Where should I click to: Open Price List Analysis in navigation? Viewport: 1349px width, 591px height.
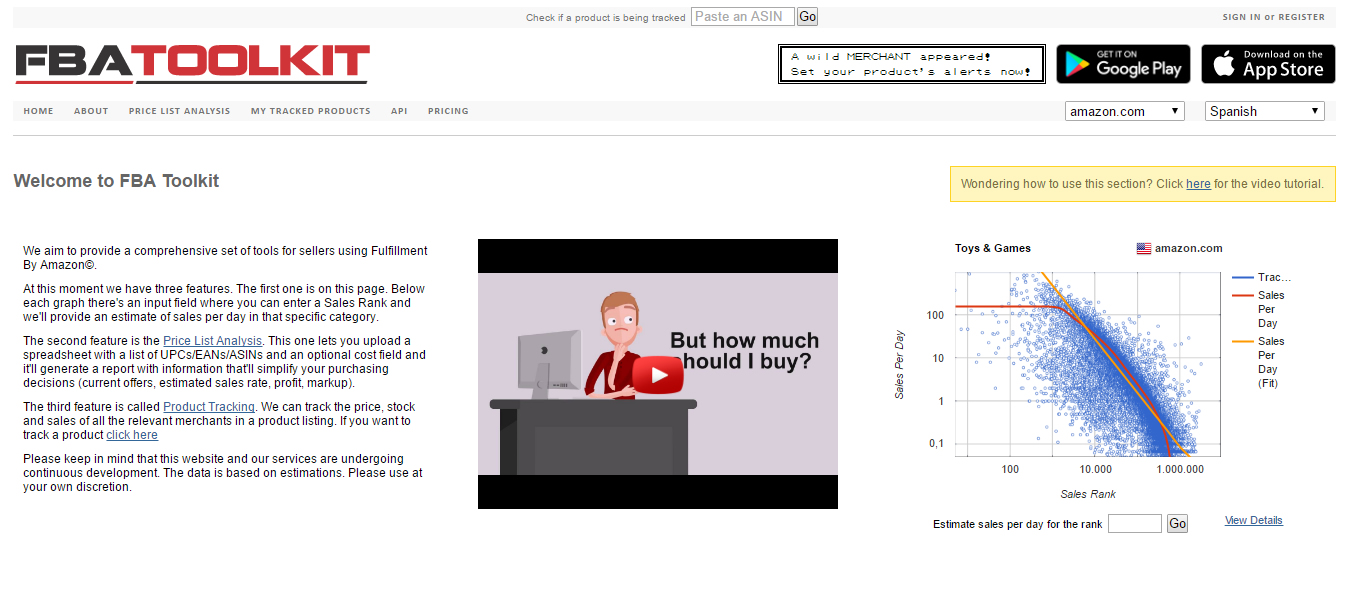click(x=179, y=111)
